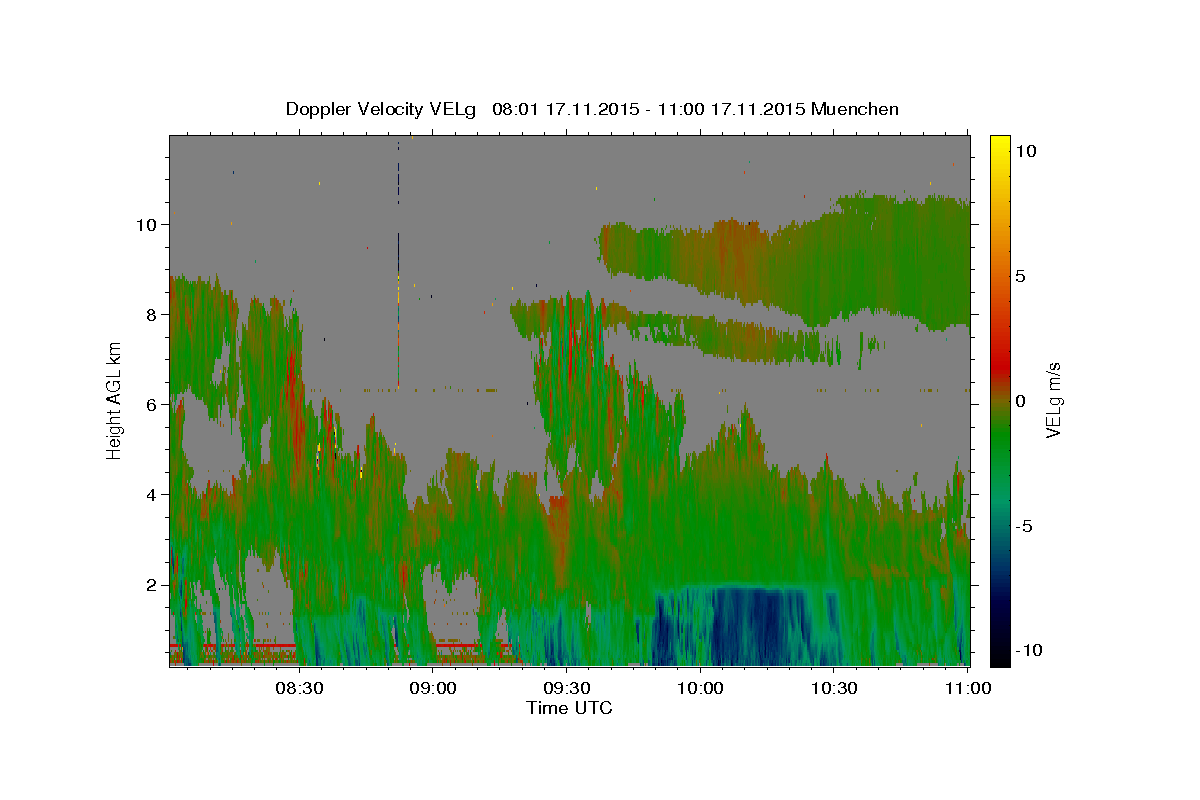1200x800 pixels.
Task: Click the "Height AGL km" axis label
Action: (x=115, y=400)
